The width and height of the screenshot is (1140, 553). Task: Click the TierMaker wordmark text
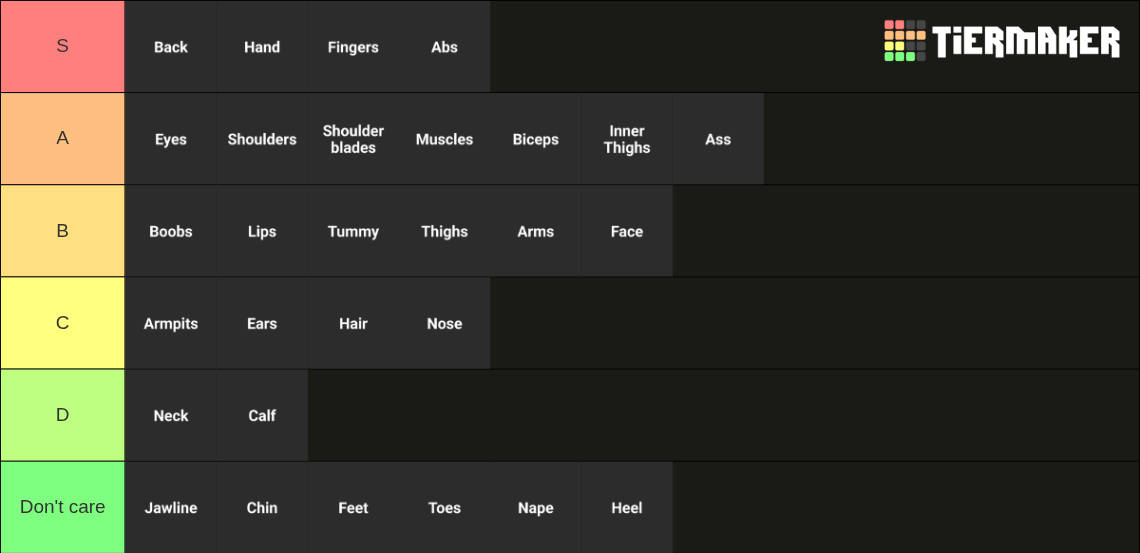pyautogui.click(x=1026, y=41)
